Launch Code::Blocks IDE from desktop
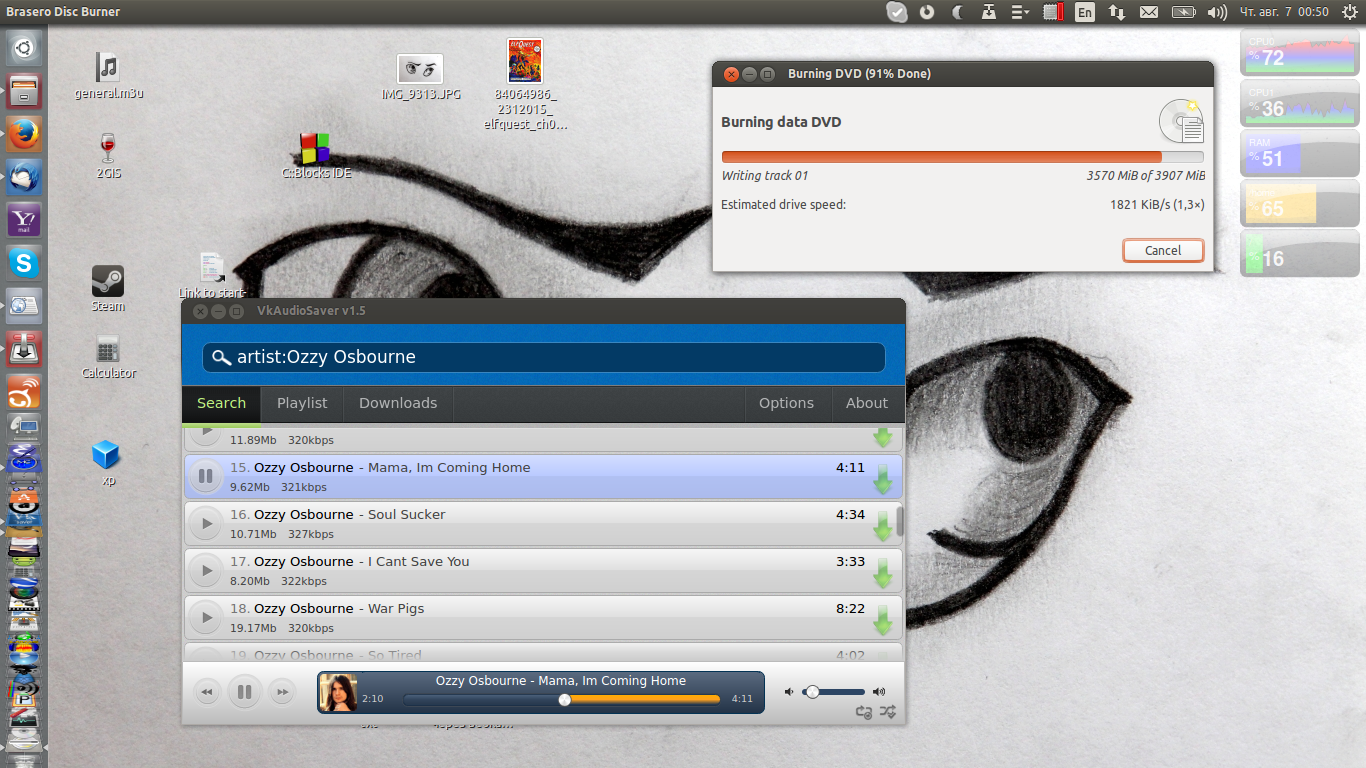The height and width of the screenshot is (768, 1366). point(316,156)
